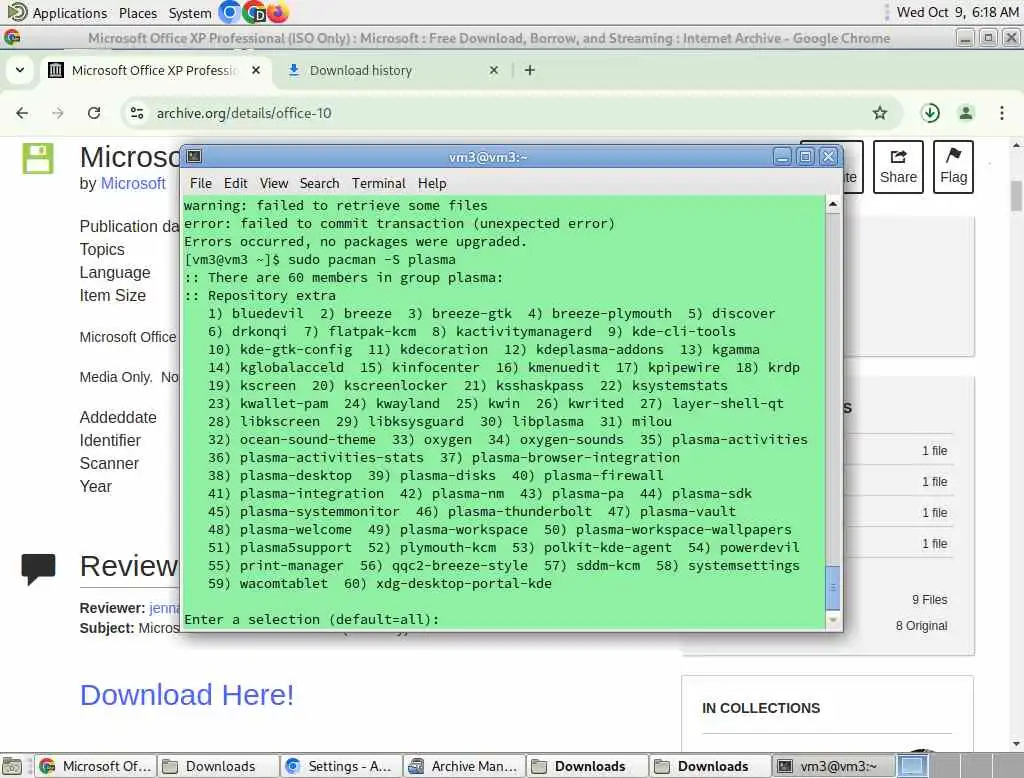
Task: Open terminal Edit menu
Action: coord(235,184)
